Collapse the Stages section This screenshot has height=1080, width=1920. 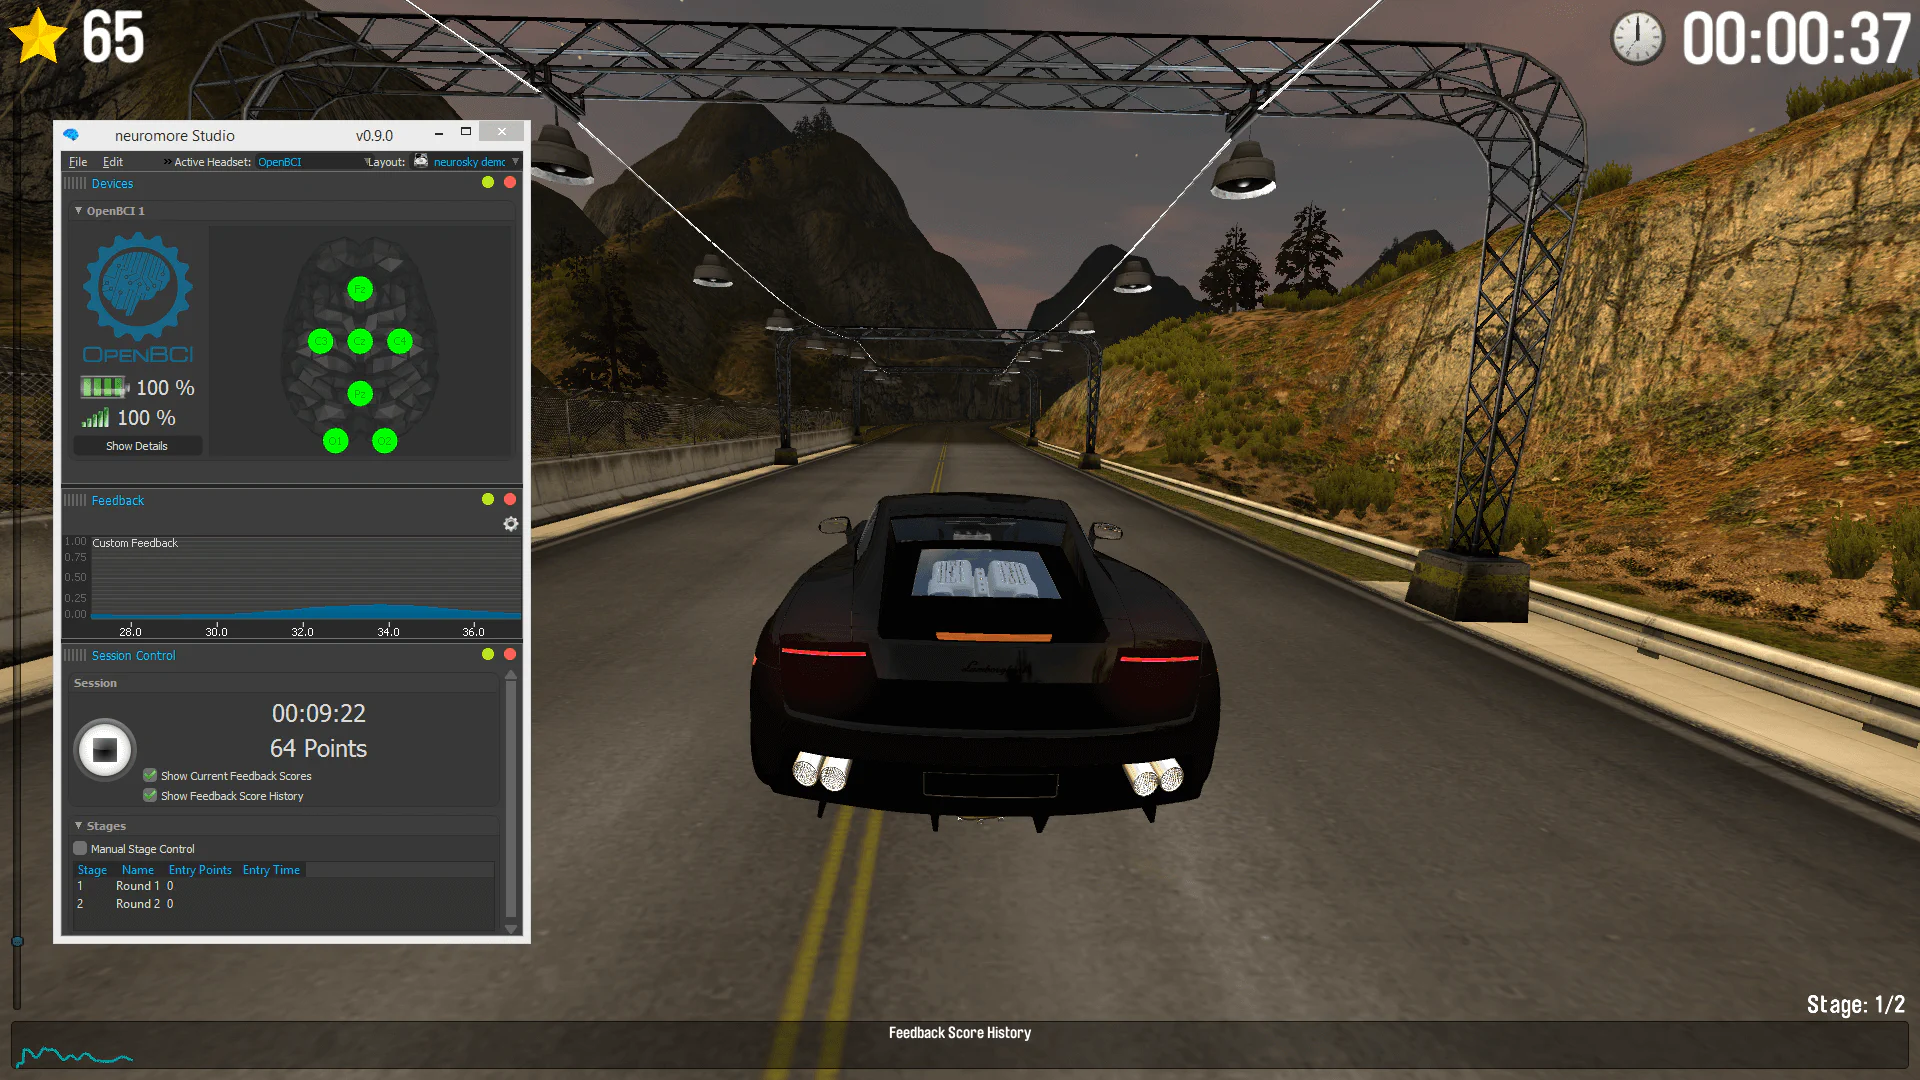point(79,826)
